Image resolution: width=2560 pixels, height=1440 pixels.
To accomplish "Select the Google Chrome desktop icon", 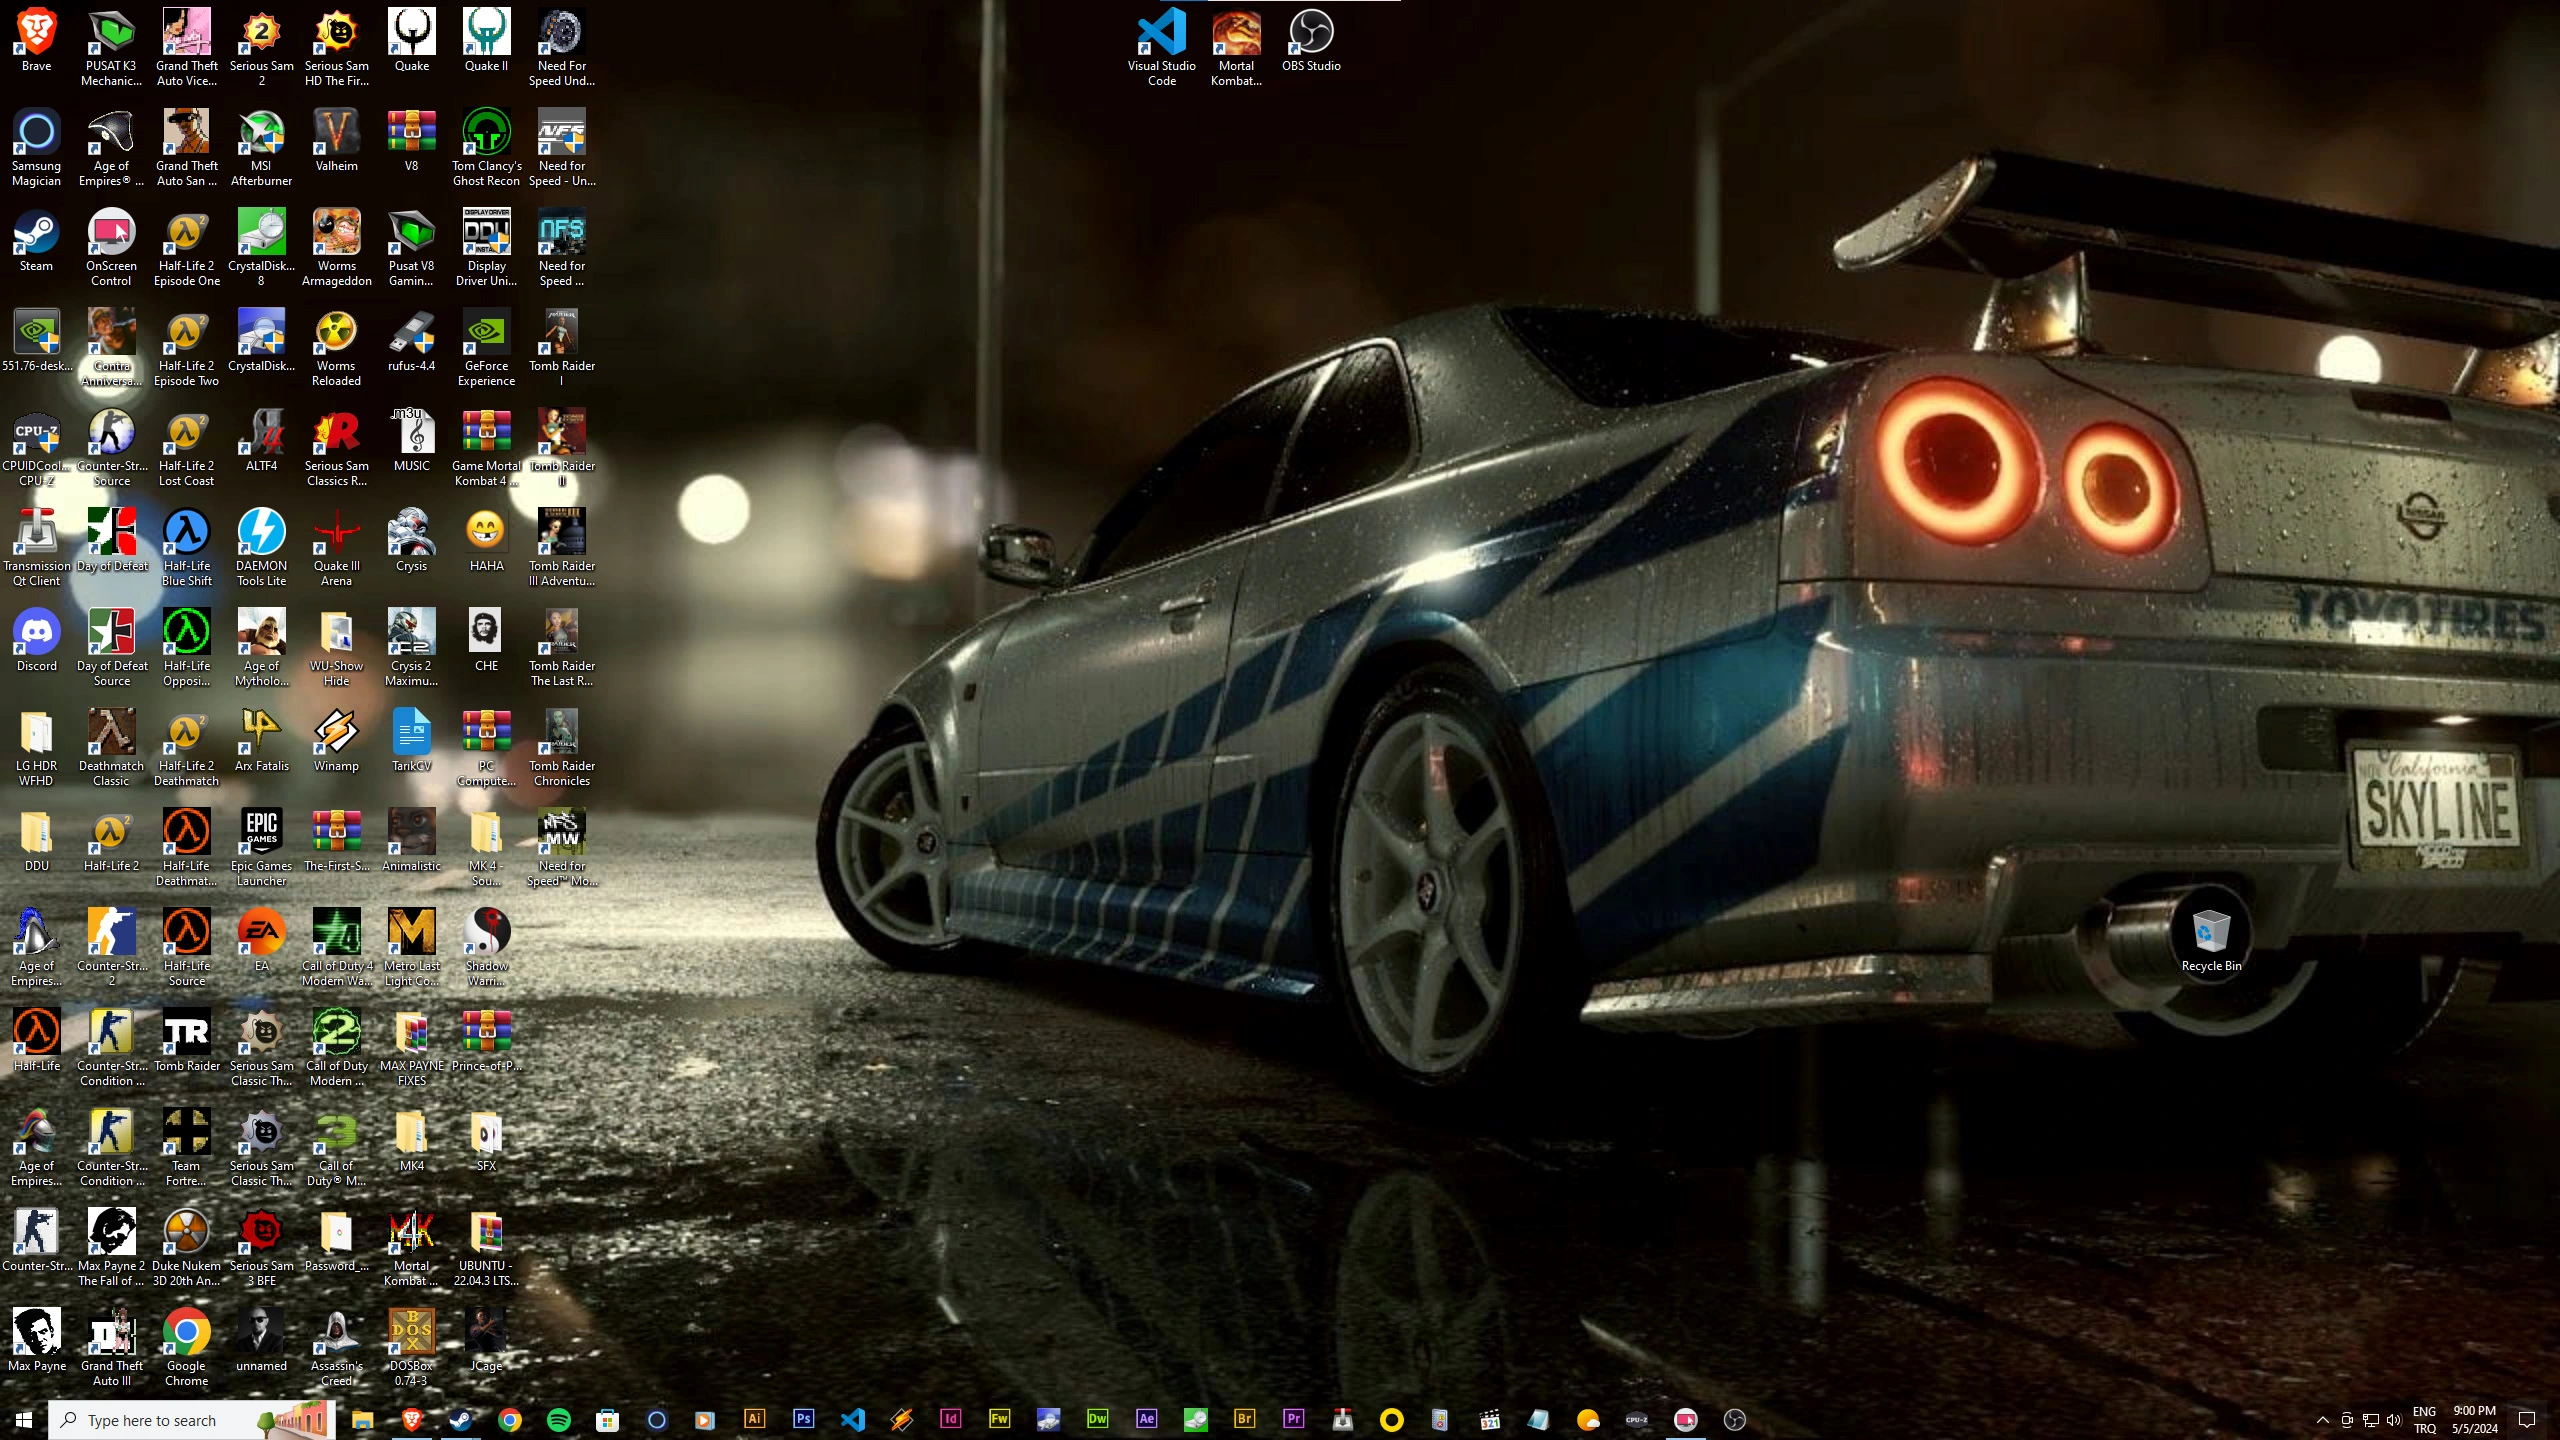I will 187,1347.
